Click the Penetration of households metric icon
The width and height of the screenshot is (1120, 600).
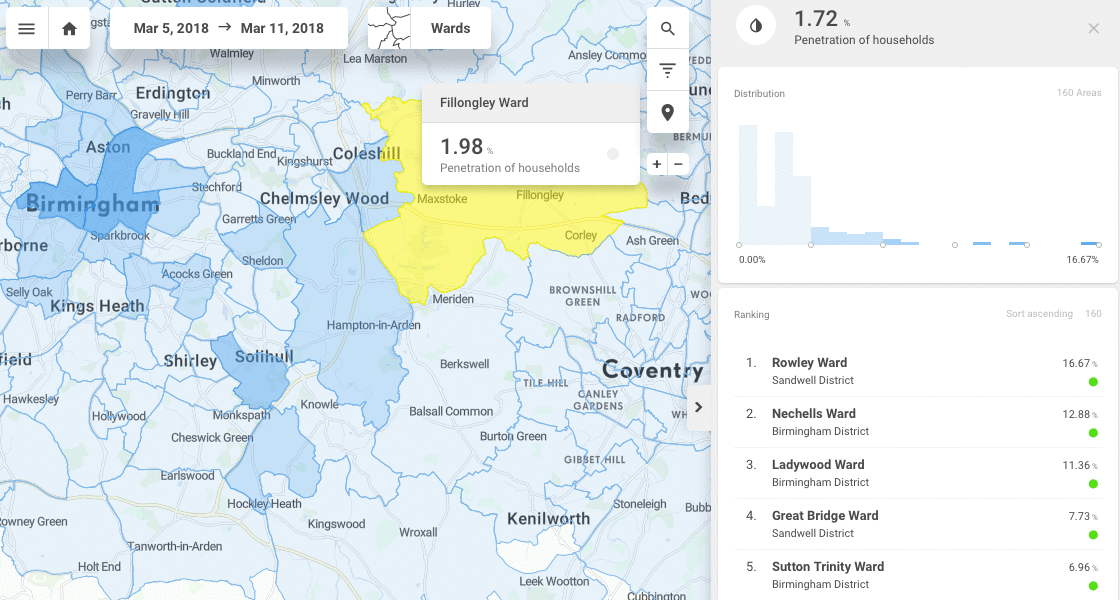(x=755, y=24)
